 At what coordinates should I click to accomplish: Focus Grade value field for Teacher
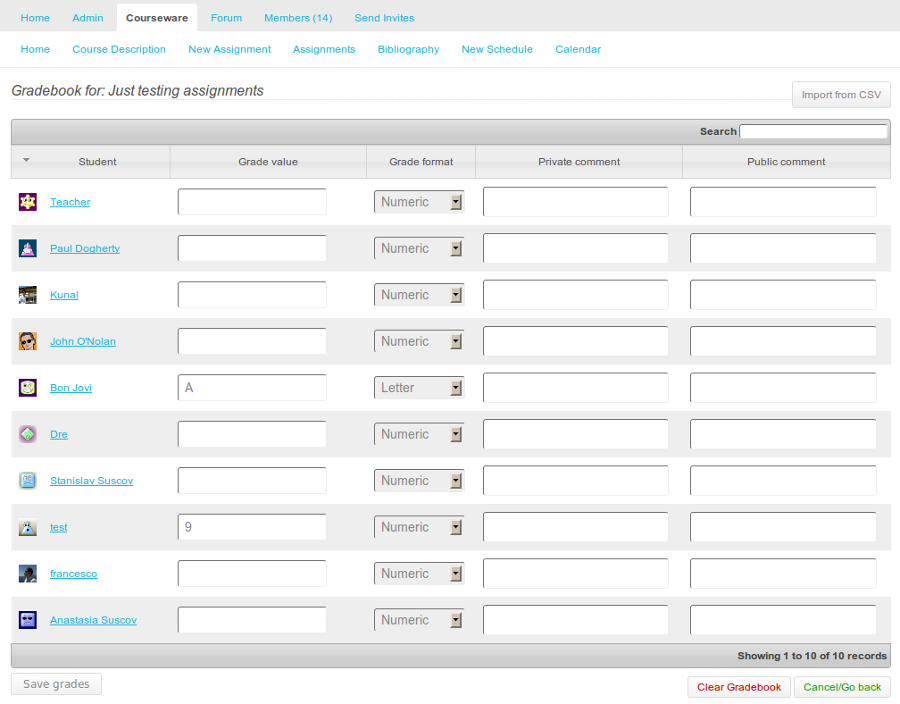tap(252, 202)
